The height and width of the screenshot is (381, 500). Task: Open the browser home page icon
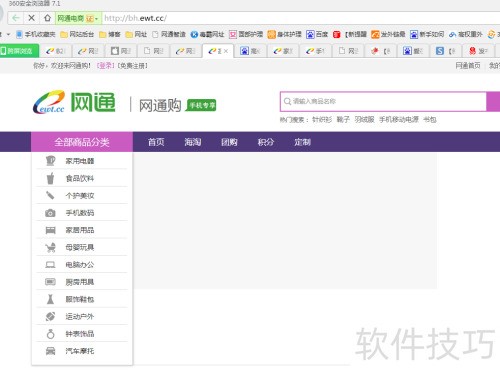tap(47, 18)
